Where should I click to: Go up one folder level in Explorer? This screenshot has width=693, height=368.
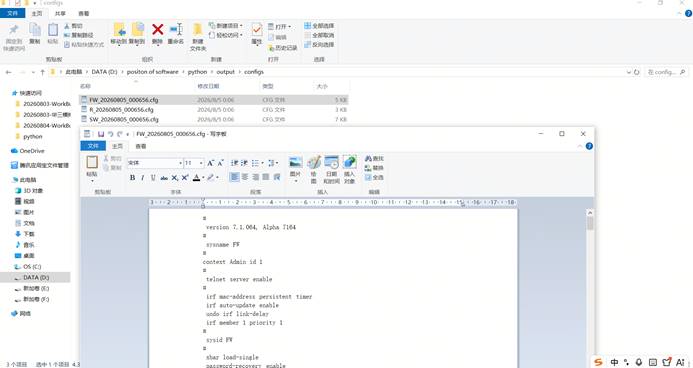[42, 72]
